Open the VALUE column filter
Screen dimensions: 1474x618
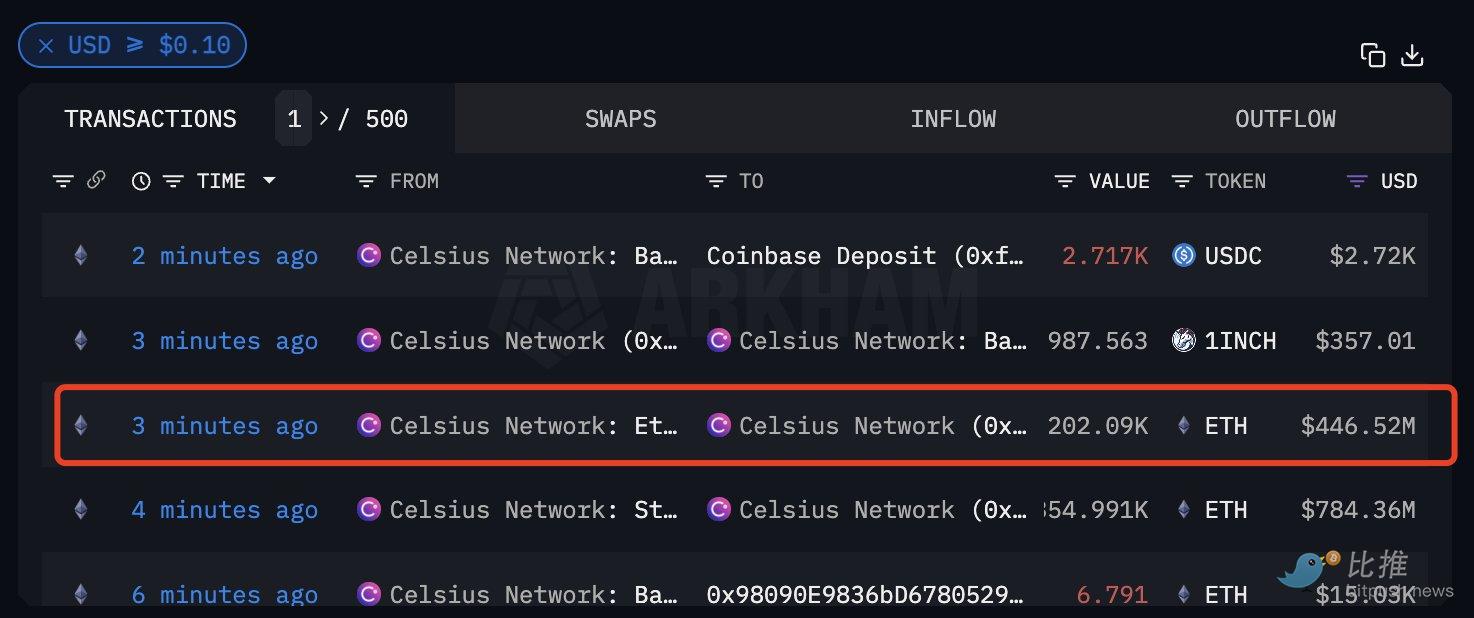point(1065,181)
